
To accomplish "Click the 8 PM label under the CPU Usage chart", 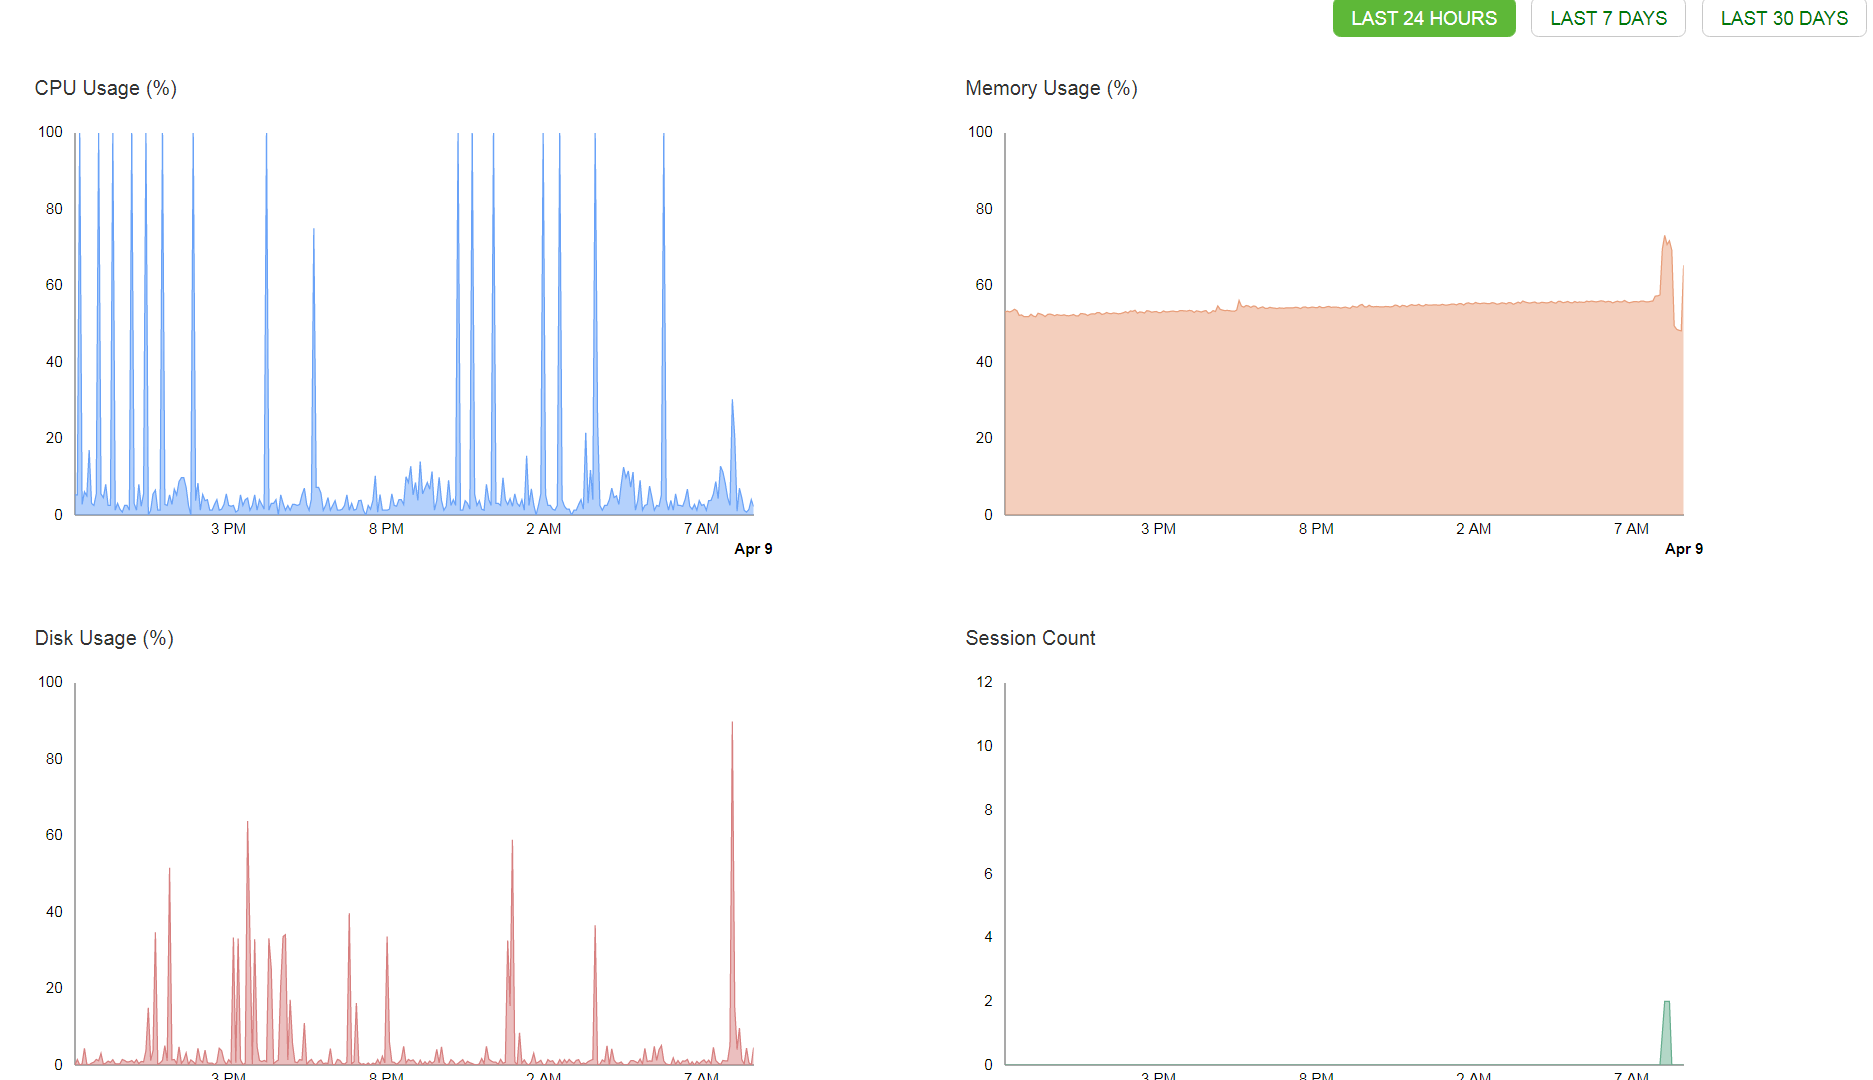I will pyautogui.click(x=386, y=529).
